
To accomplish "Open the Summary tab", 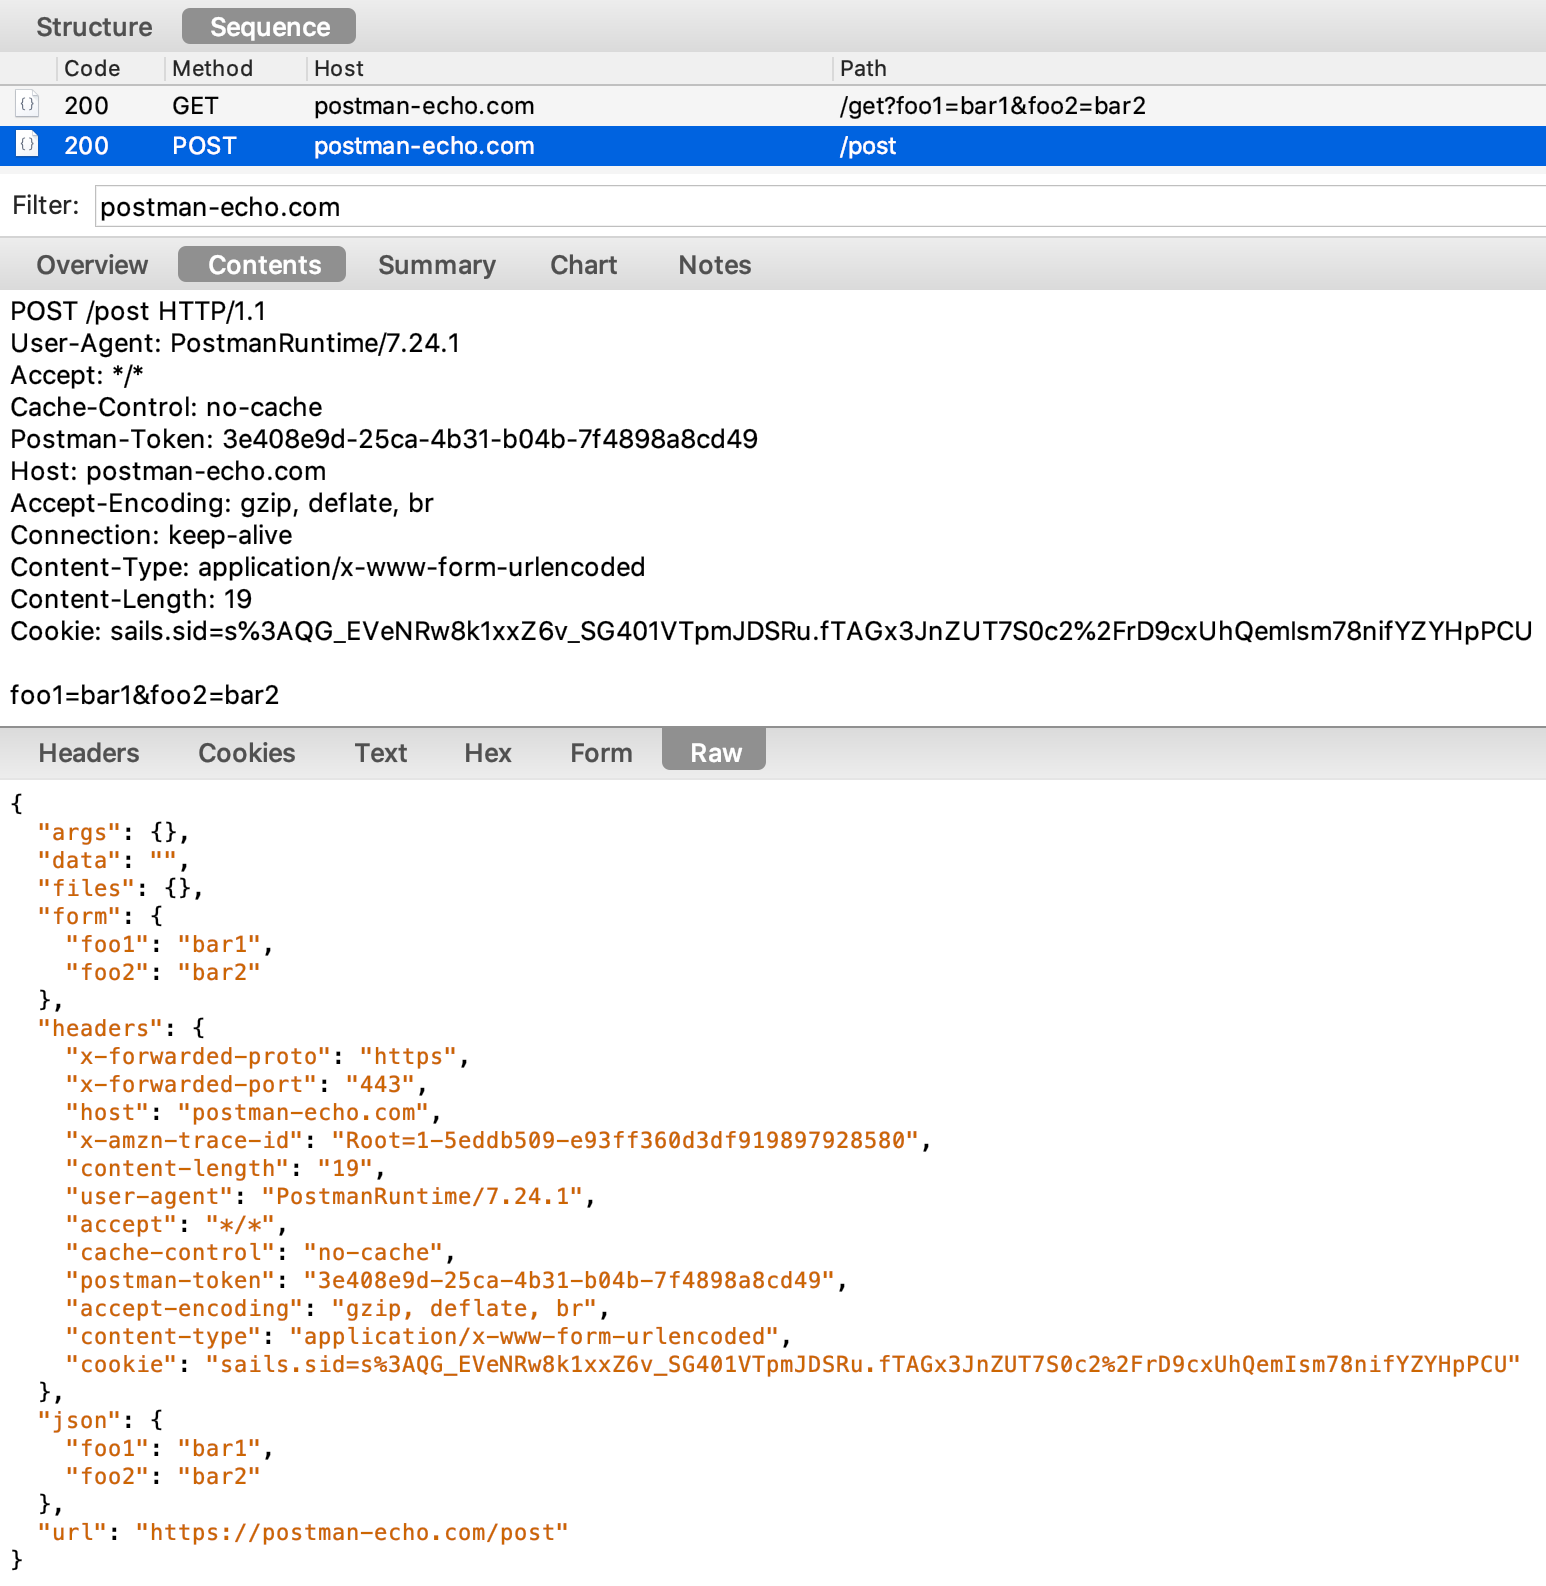I will (x=437, y=265).
